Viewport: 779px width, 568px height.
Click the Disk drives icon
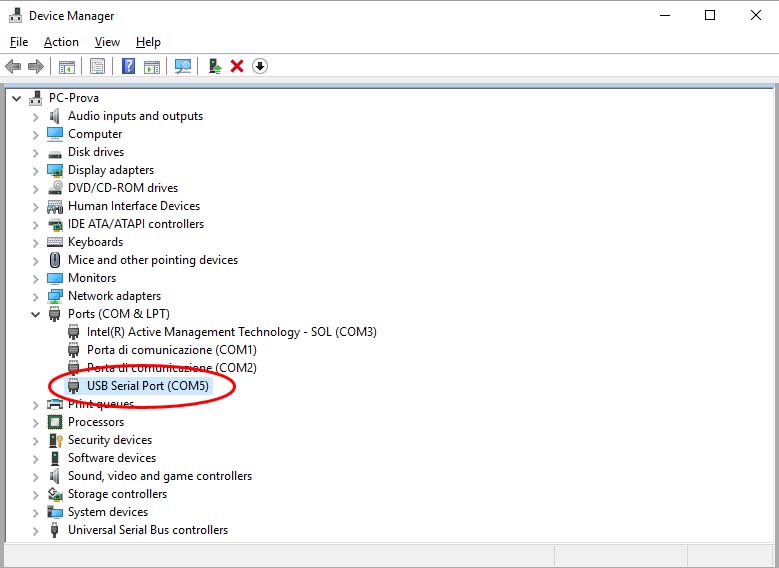[x=55, y=154]
